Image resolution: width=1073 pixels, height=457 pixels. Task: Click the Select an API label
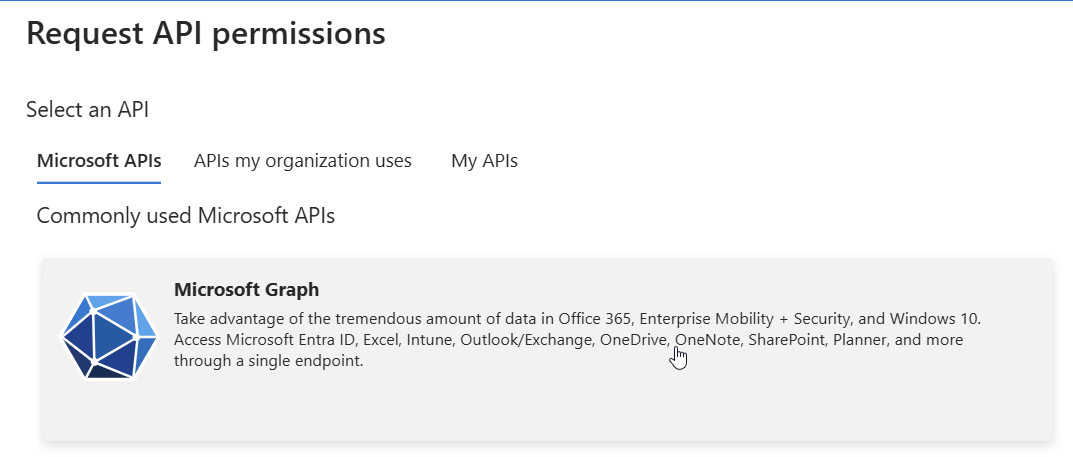coord(88,109)
